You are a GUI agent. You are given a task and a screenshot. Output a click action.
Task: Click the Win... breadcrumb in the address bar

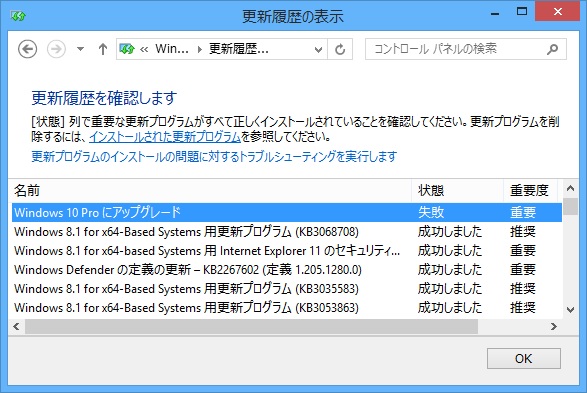tap(172, 49)
